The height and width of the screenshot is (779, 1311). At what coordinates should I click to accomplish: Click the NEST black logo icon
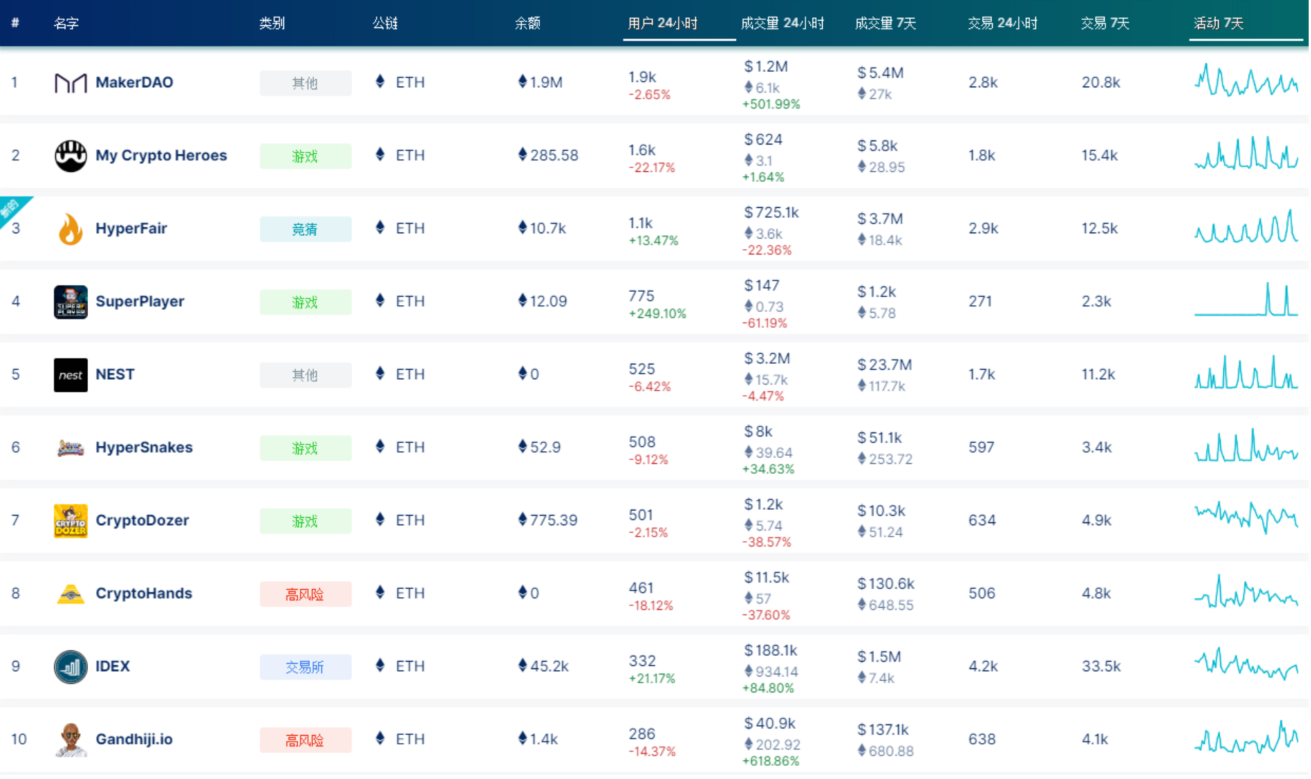70,375
